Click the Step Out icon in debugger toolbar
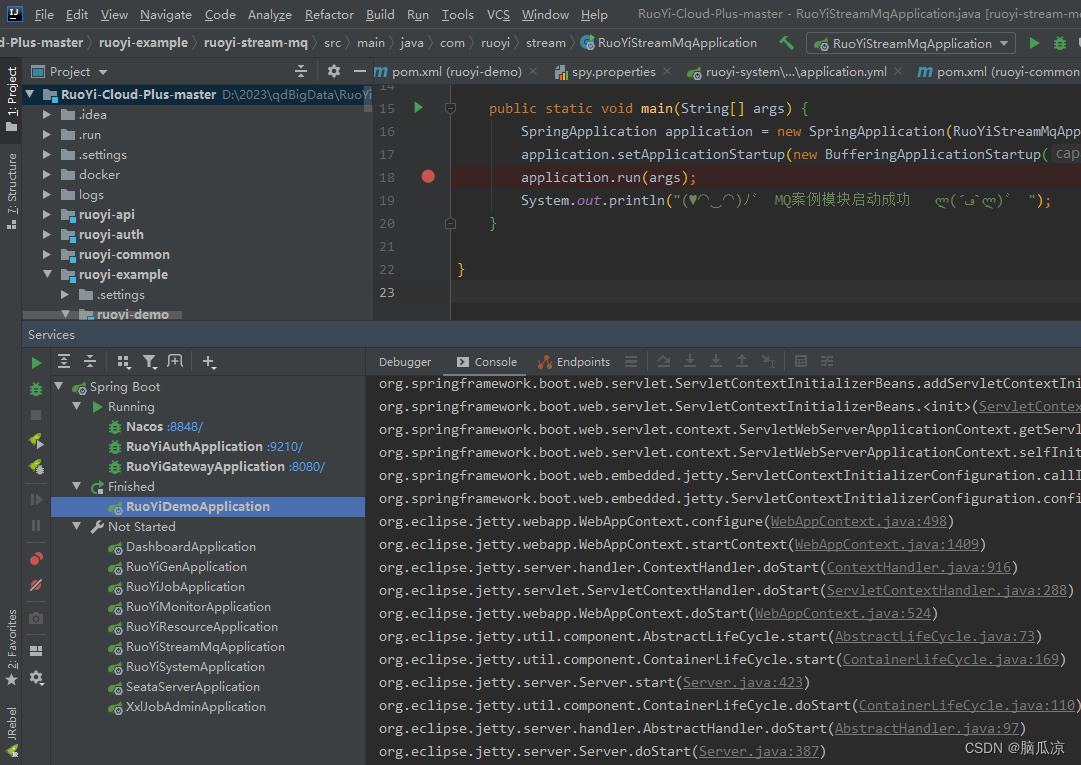This screenshot has width=1081, height=765. click(x=742, y=361)
